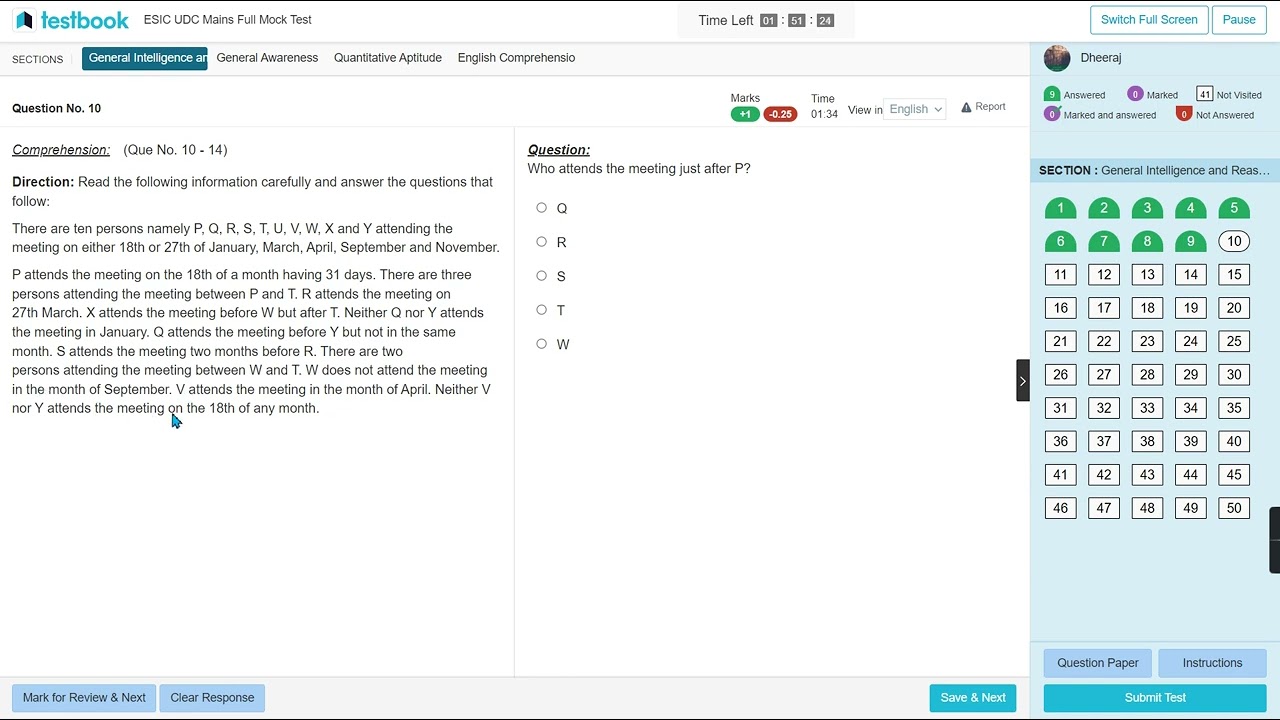Click Mark for Review & Next
This screenshot has width=1280, height=720.
point(84,698)
